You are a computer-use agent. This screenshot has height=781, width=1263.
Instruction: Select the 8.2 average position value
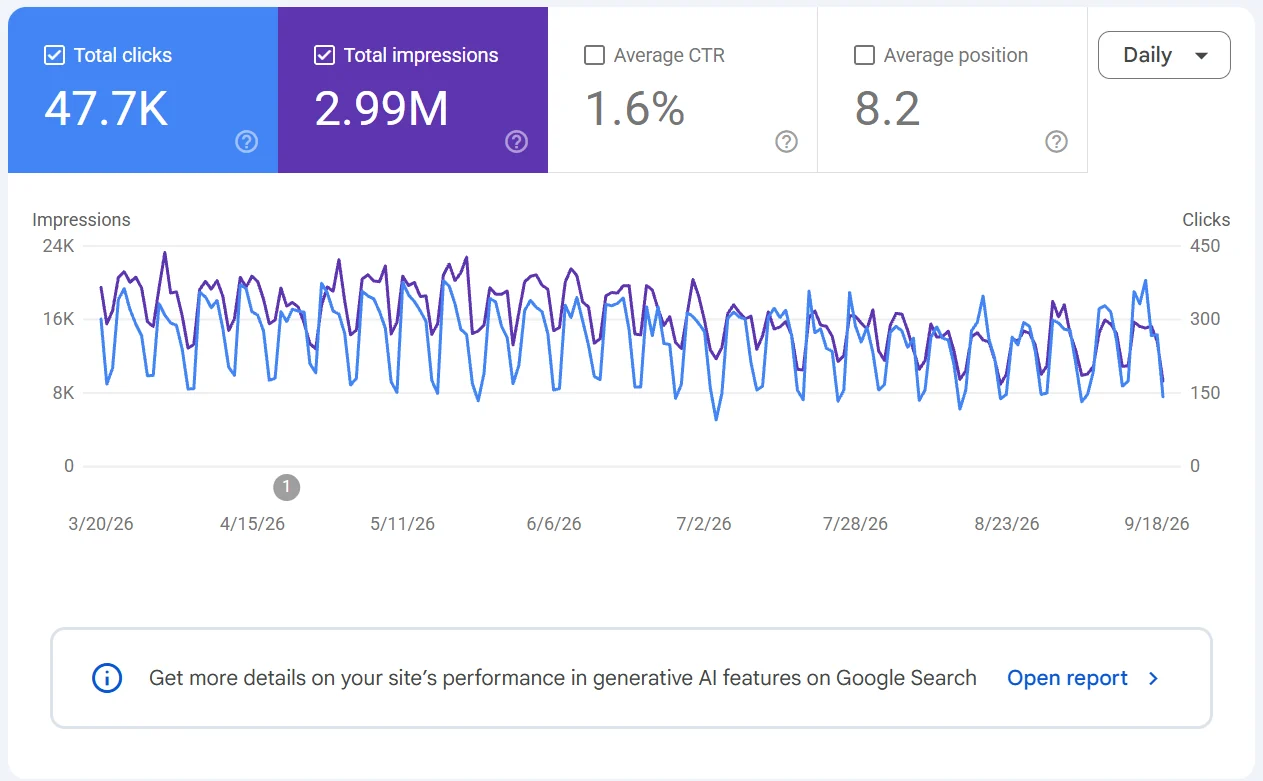(887, 108)
